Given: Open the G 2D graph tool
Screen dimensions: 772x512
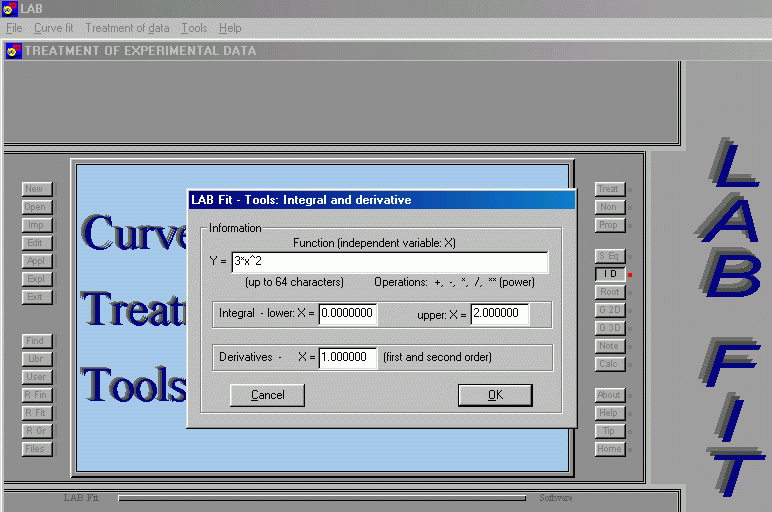Looking at the screenshot, I should (x=609, y=310).
